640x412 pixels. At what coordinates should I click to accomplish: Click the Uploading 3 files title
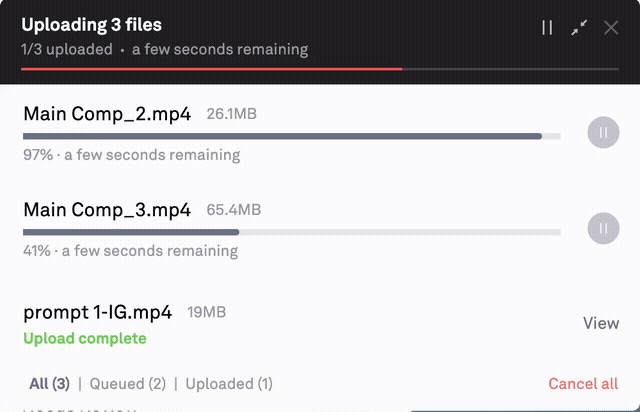[x=92, y=25]
